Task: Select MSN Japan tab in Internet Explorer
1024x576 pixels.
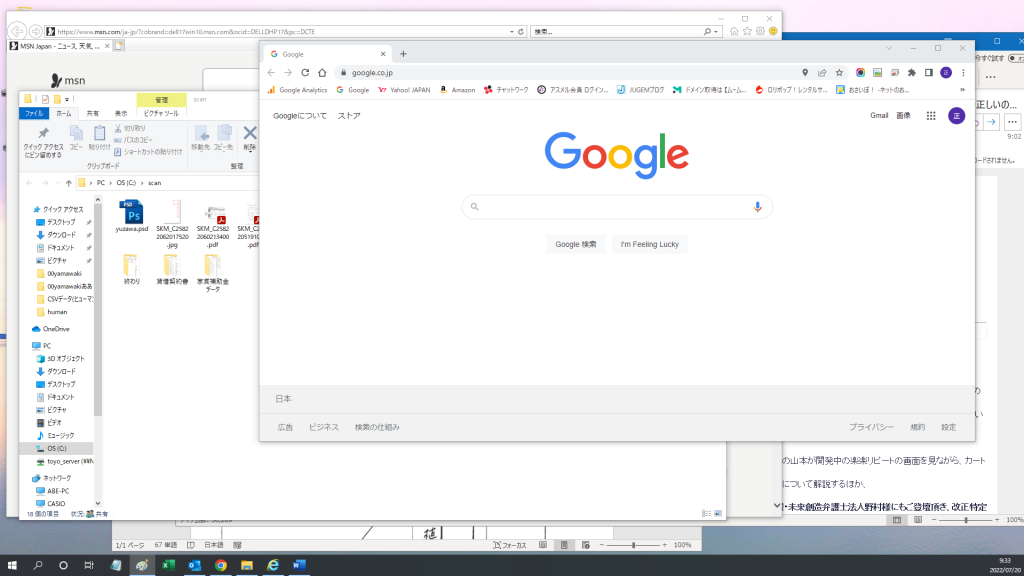Action: (x=59, y=46)
